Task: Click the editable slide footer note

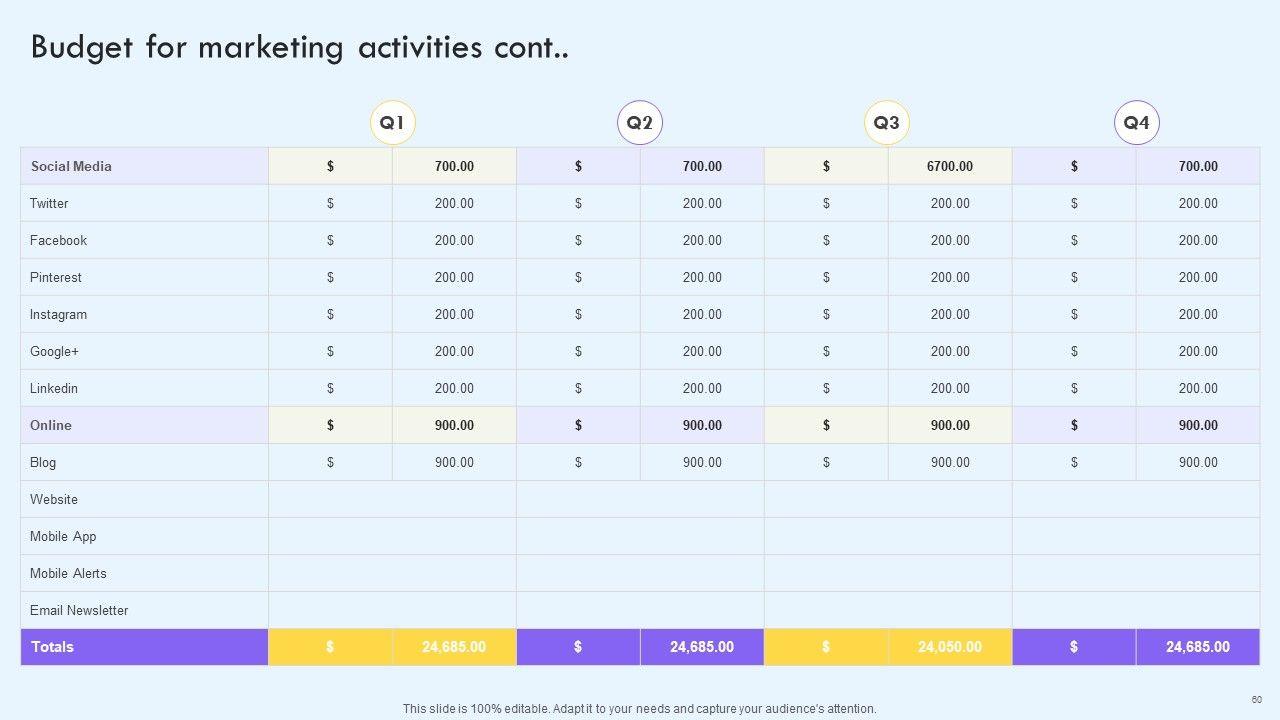Action: point(640,708)
